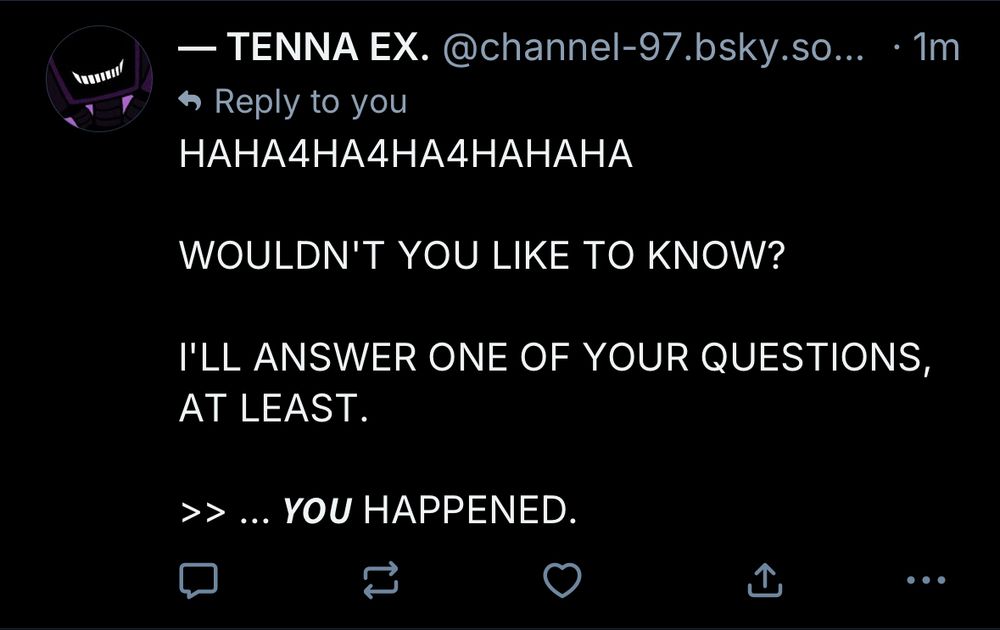Click the 'Reply to you' label
1000x630 pixels.
click(x=311, y=101)
